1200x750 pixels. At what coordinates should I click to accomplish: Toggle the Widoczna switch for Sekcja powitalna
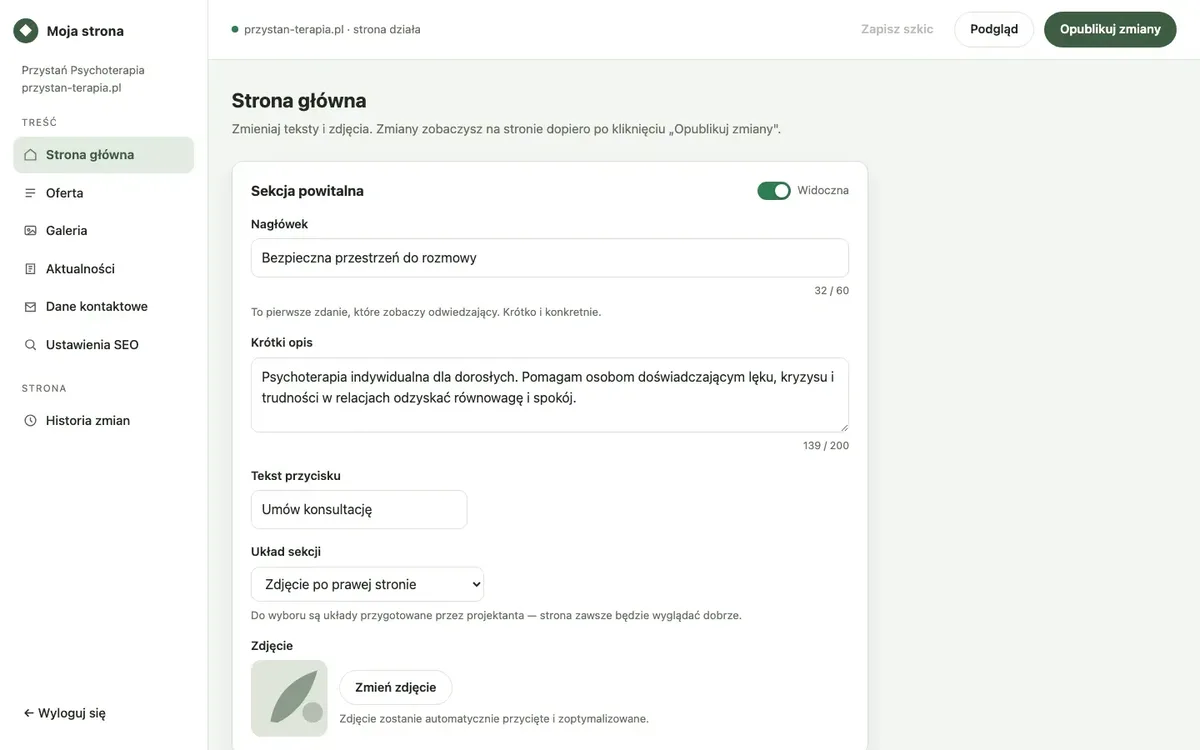click(x=774, y=191)
